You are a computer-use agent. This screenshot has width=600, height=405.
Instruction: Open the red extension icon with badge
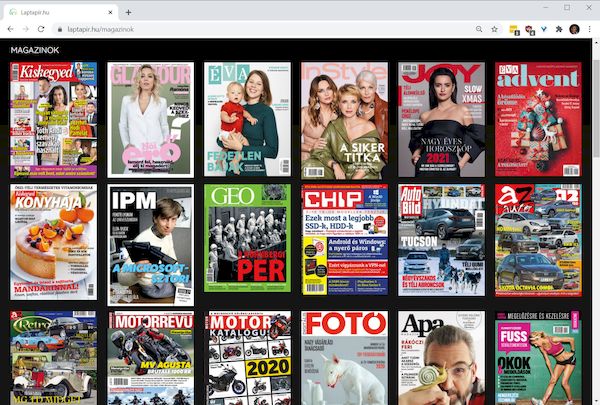(530, 29)
